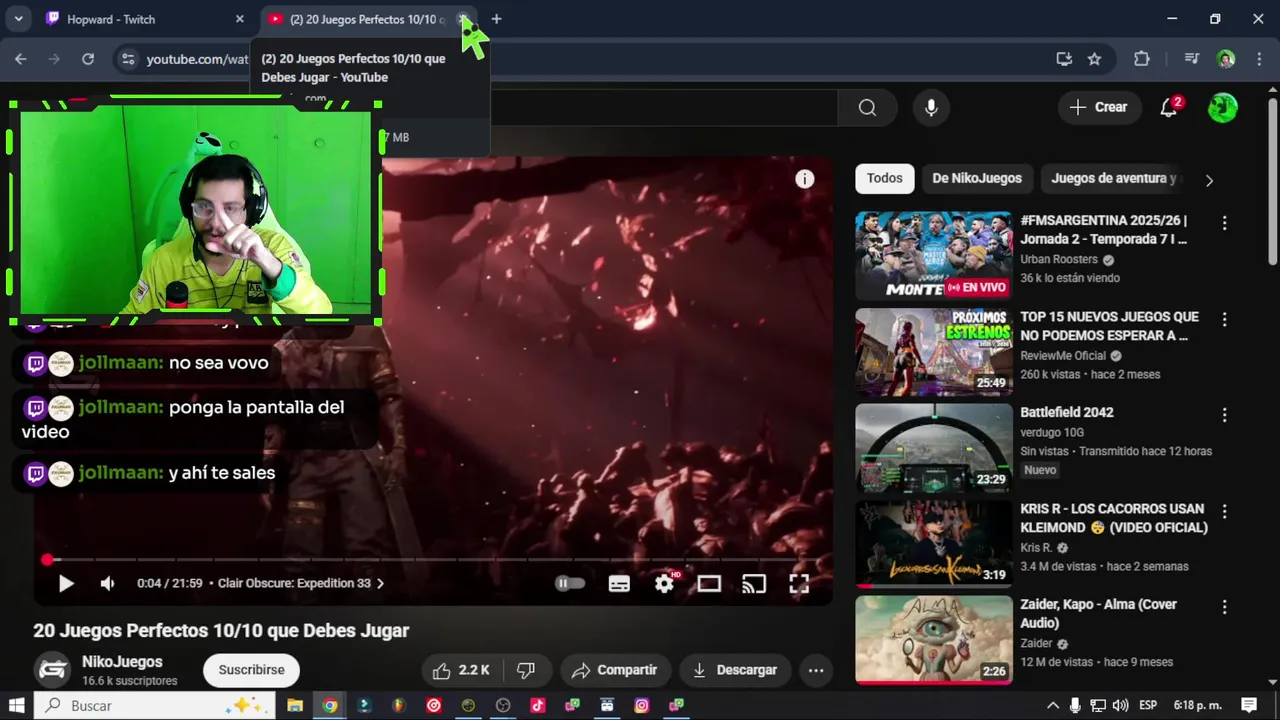The height and width of the screenshot is (720, 1280).
Task: Install app icon in address bar
Action: point(1064,59)
